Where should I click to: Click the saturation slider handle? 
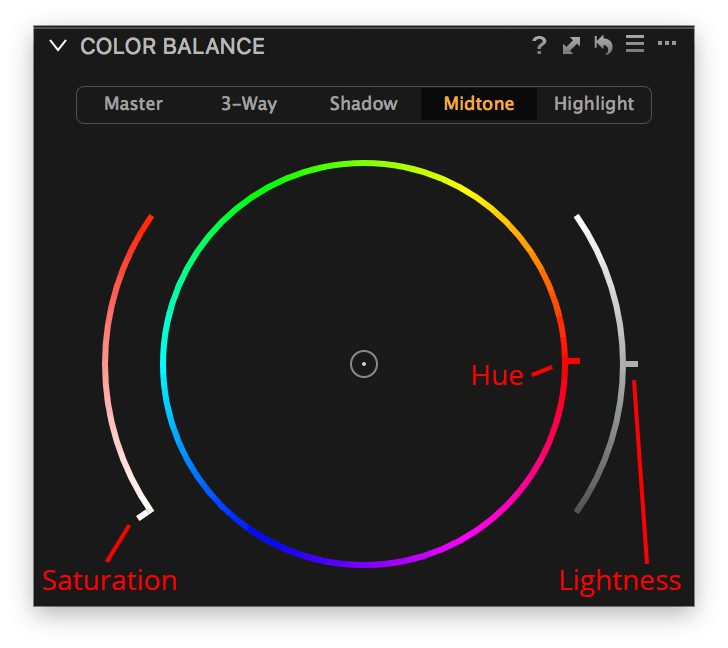point(145,513)
